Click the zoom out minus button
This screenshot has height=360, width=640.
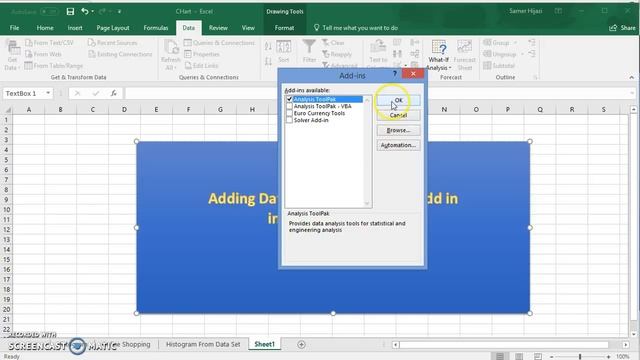point(551,356)
